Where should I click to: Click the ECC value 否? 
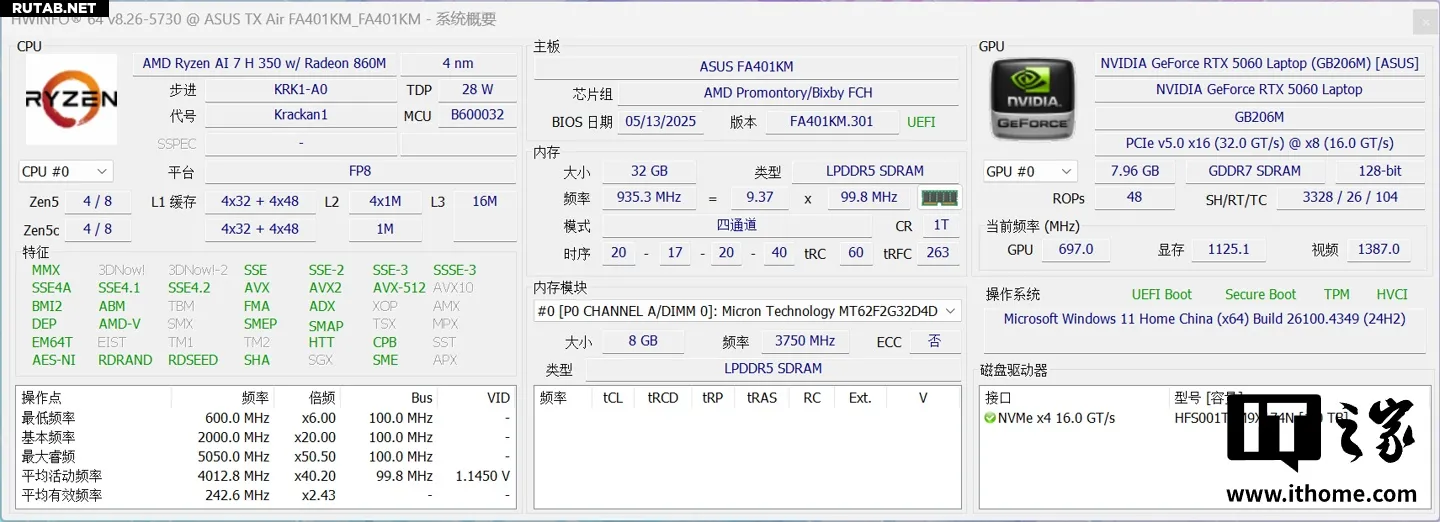[x=934, y=341]
